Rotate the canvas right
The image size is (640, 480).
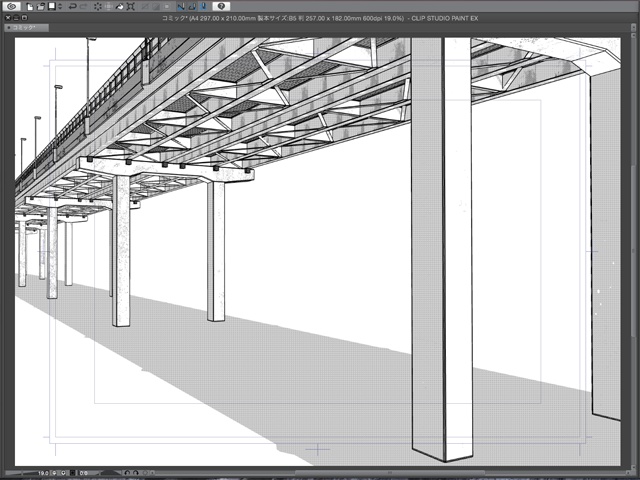pyautogui.click(x=136, y=473)
